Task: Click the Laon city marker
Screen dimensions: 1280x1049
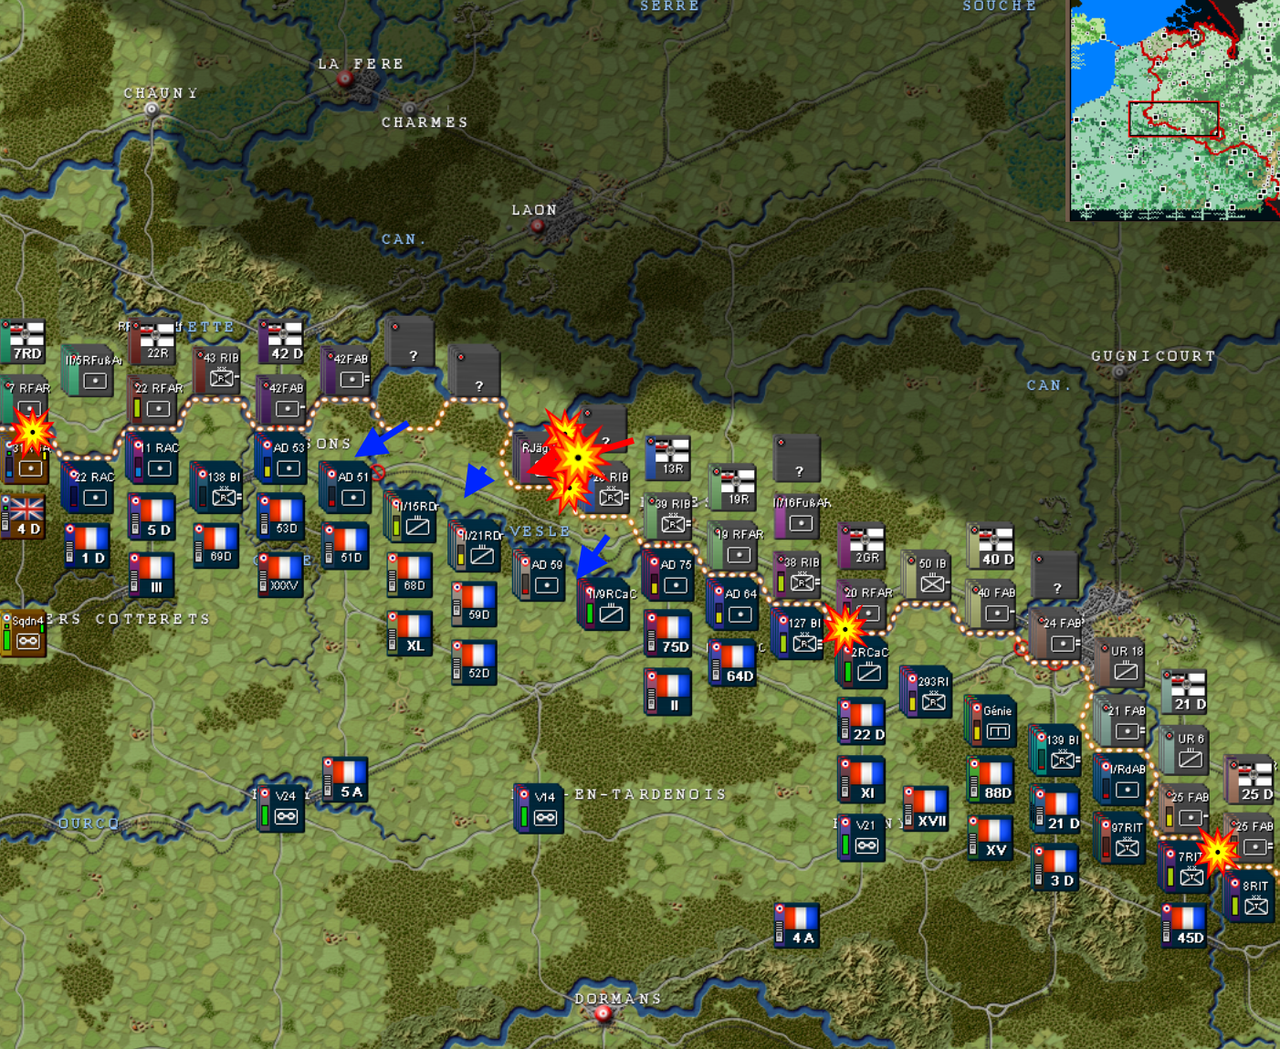Action: 538,226
